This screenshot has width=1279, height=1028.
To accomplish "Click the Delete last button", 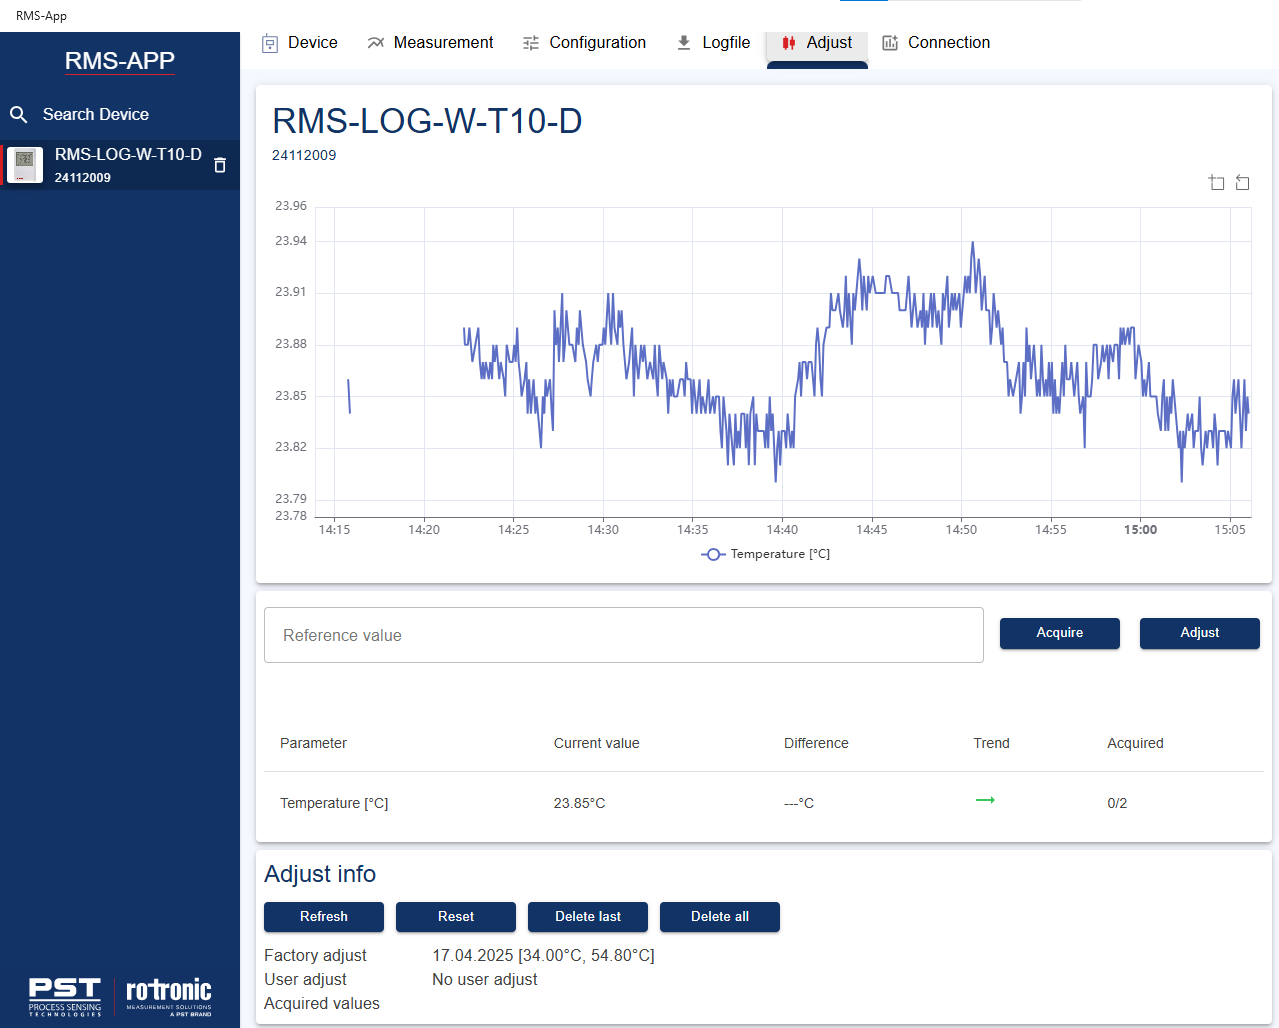I will [x=588, y=917].
